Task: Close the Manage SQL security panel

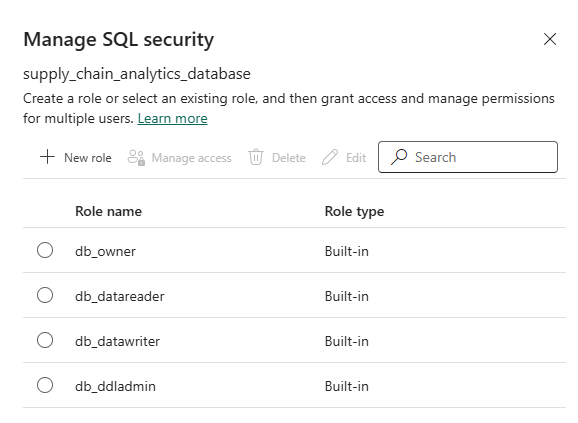Action: [x=550, y=39]
